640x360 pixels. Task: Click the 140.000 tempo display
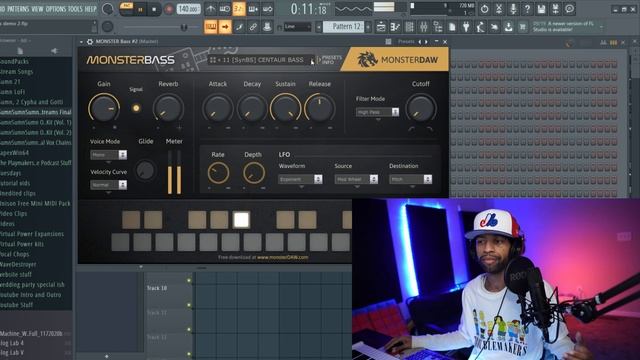pyautogui.click(x=189, y=9)
